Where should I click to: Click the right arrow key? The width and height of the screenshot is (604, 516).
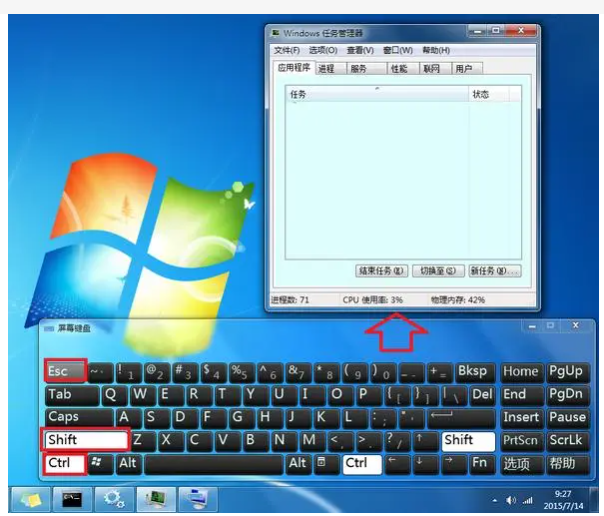click(x=453, y=464)
